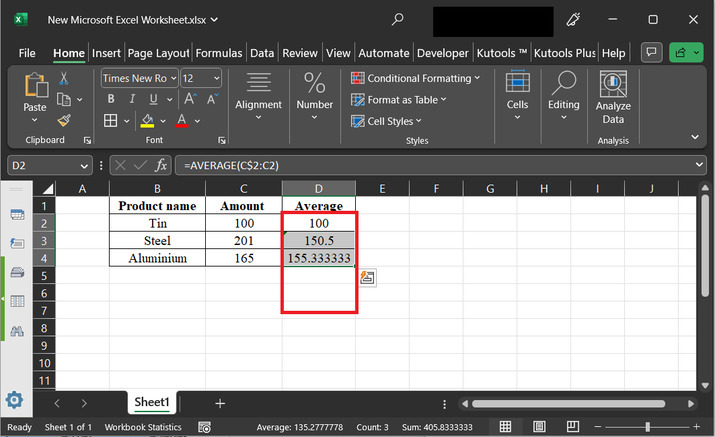Click the Insert Function fx icon
715x437 pixels.
click(x=160, y=165)
